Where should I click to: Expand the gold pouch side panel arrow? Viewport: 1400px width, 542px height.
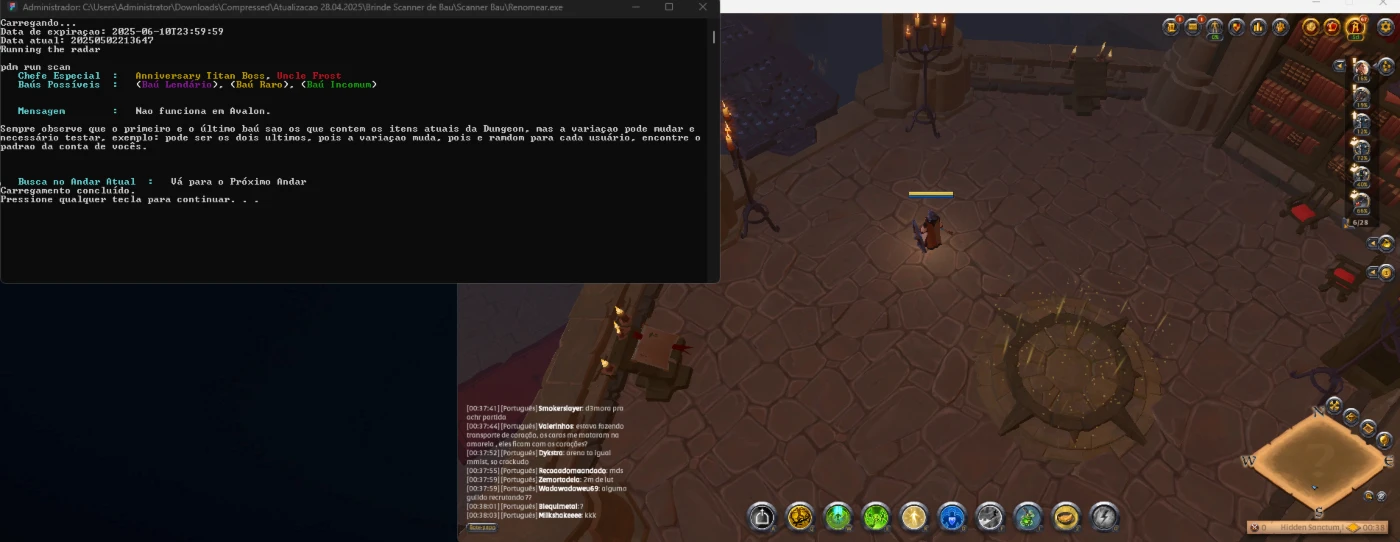[1373, 243]
